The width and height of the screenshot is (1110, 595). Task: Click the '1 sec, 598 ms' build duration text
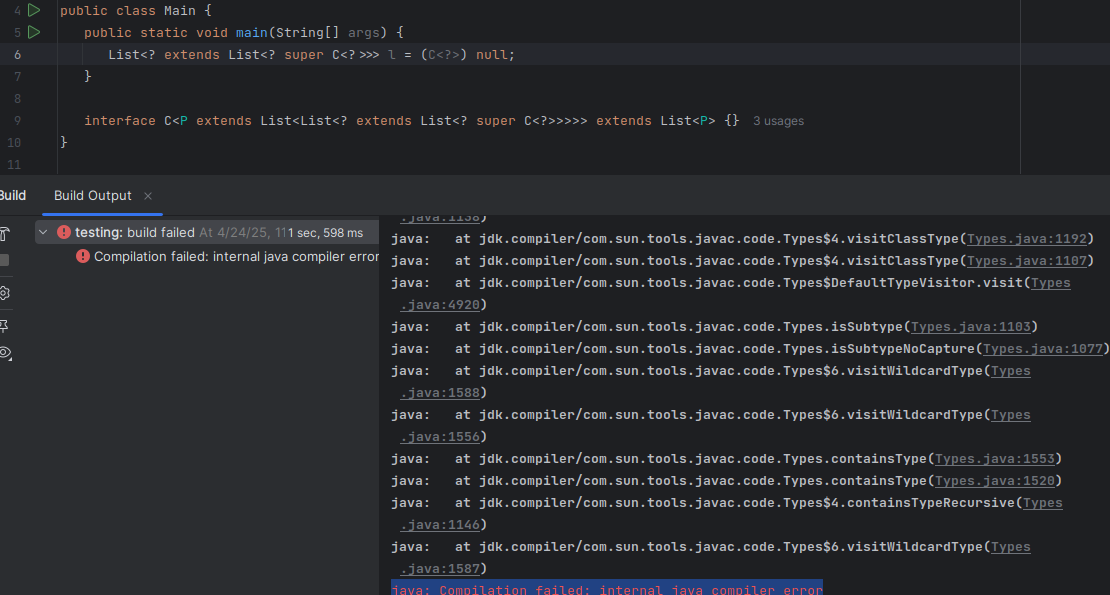click(326, 233)
